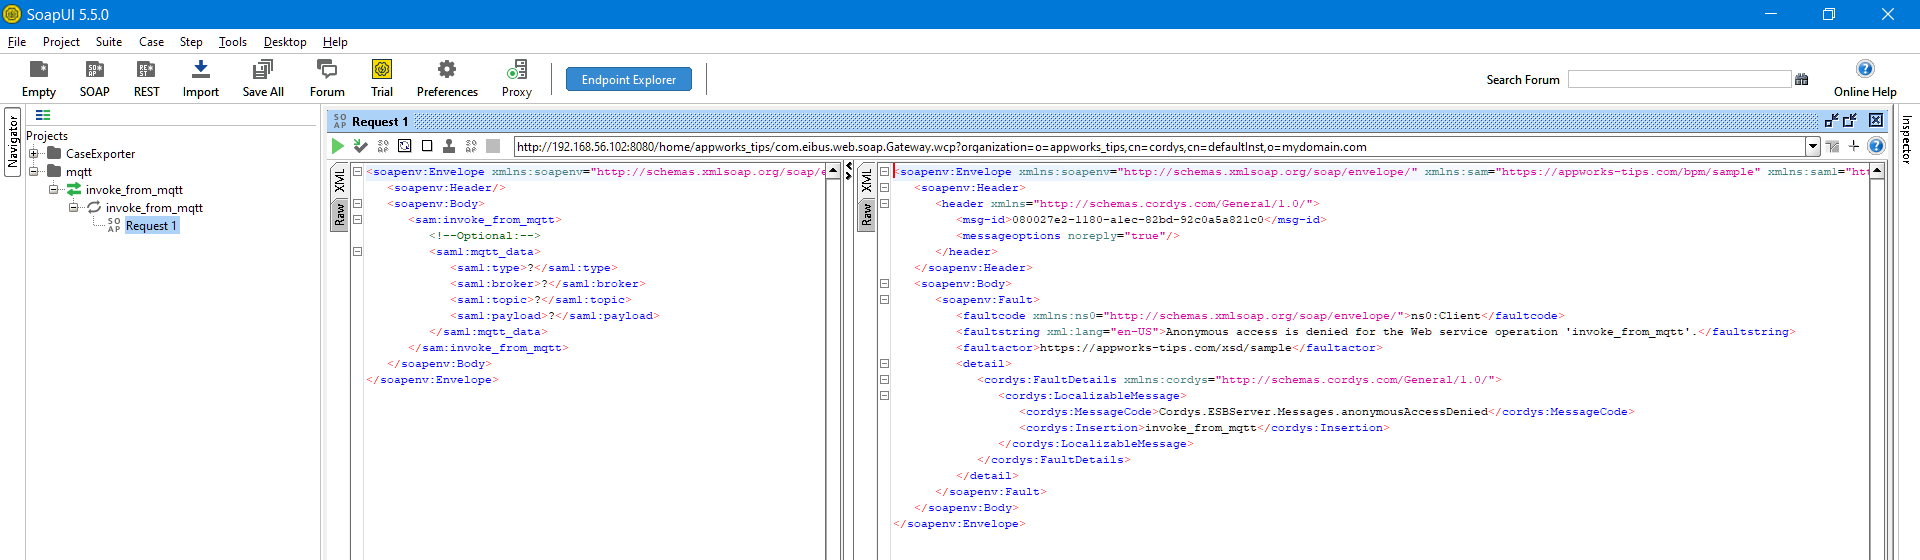Collapse the invoke_from_mqtt operation node

tap(74, 208)
